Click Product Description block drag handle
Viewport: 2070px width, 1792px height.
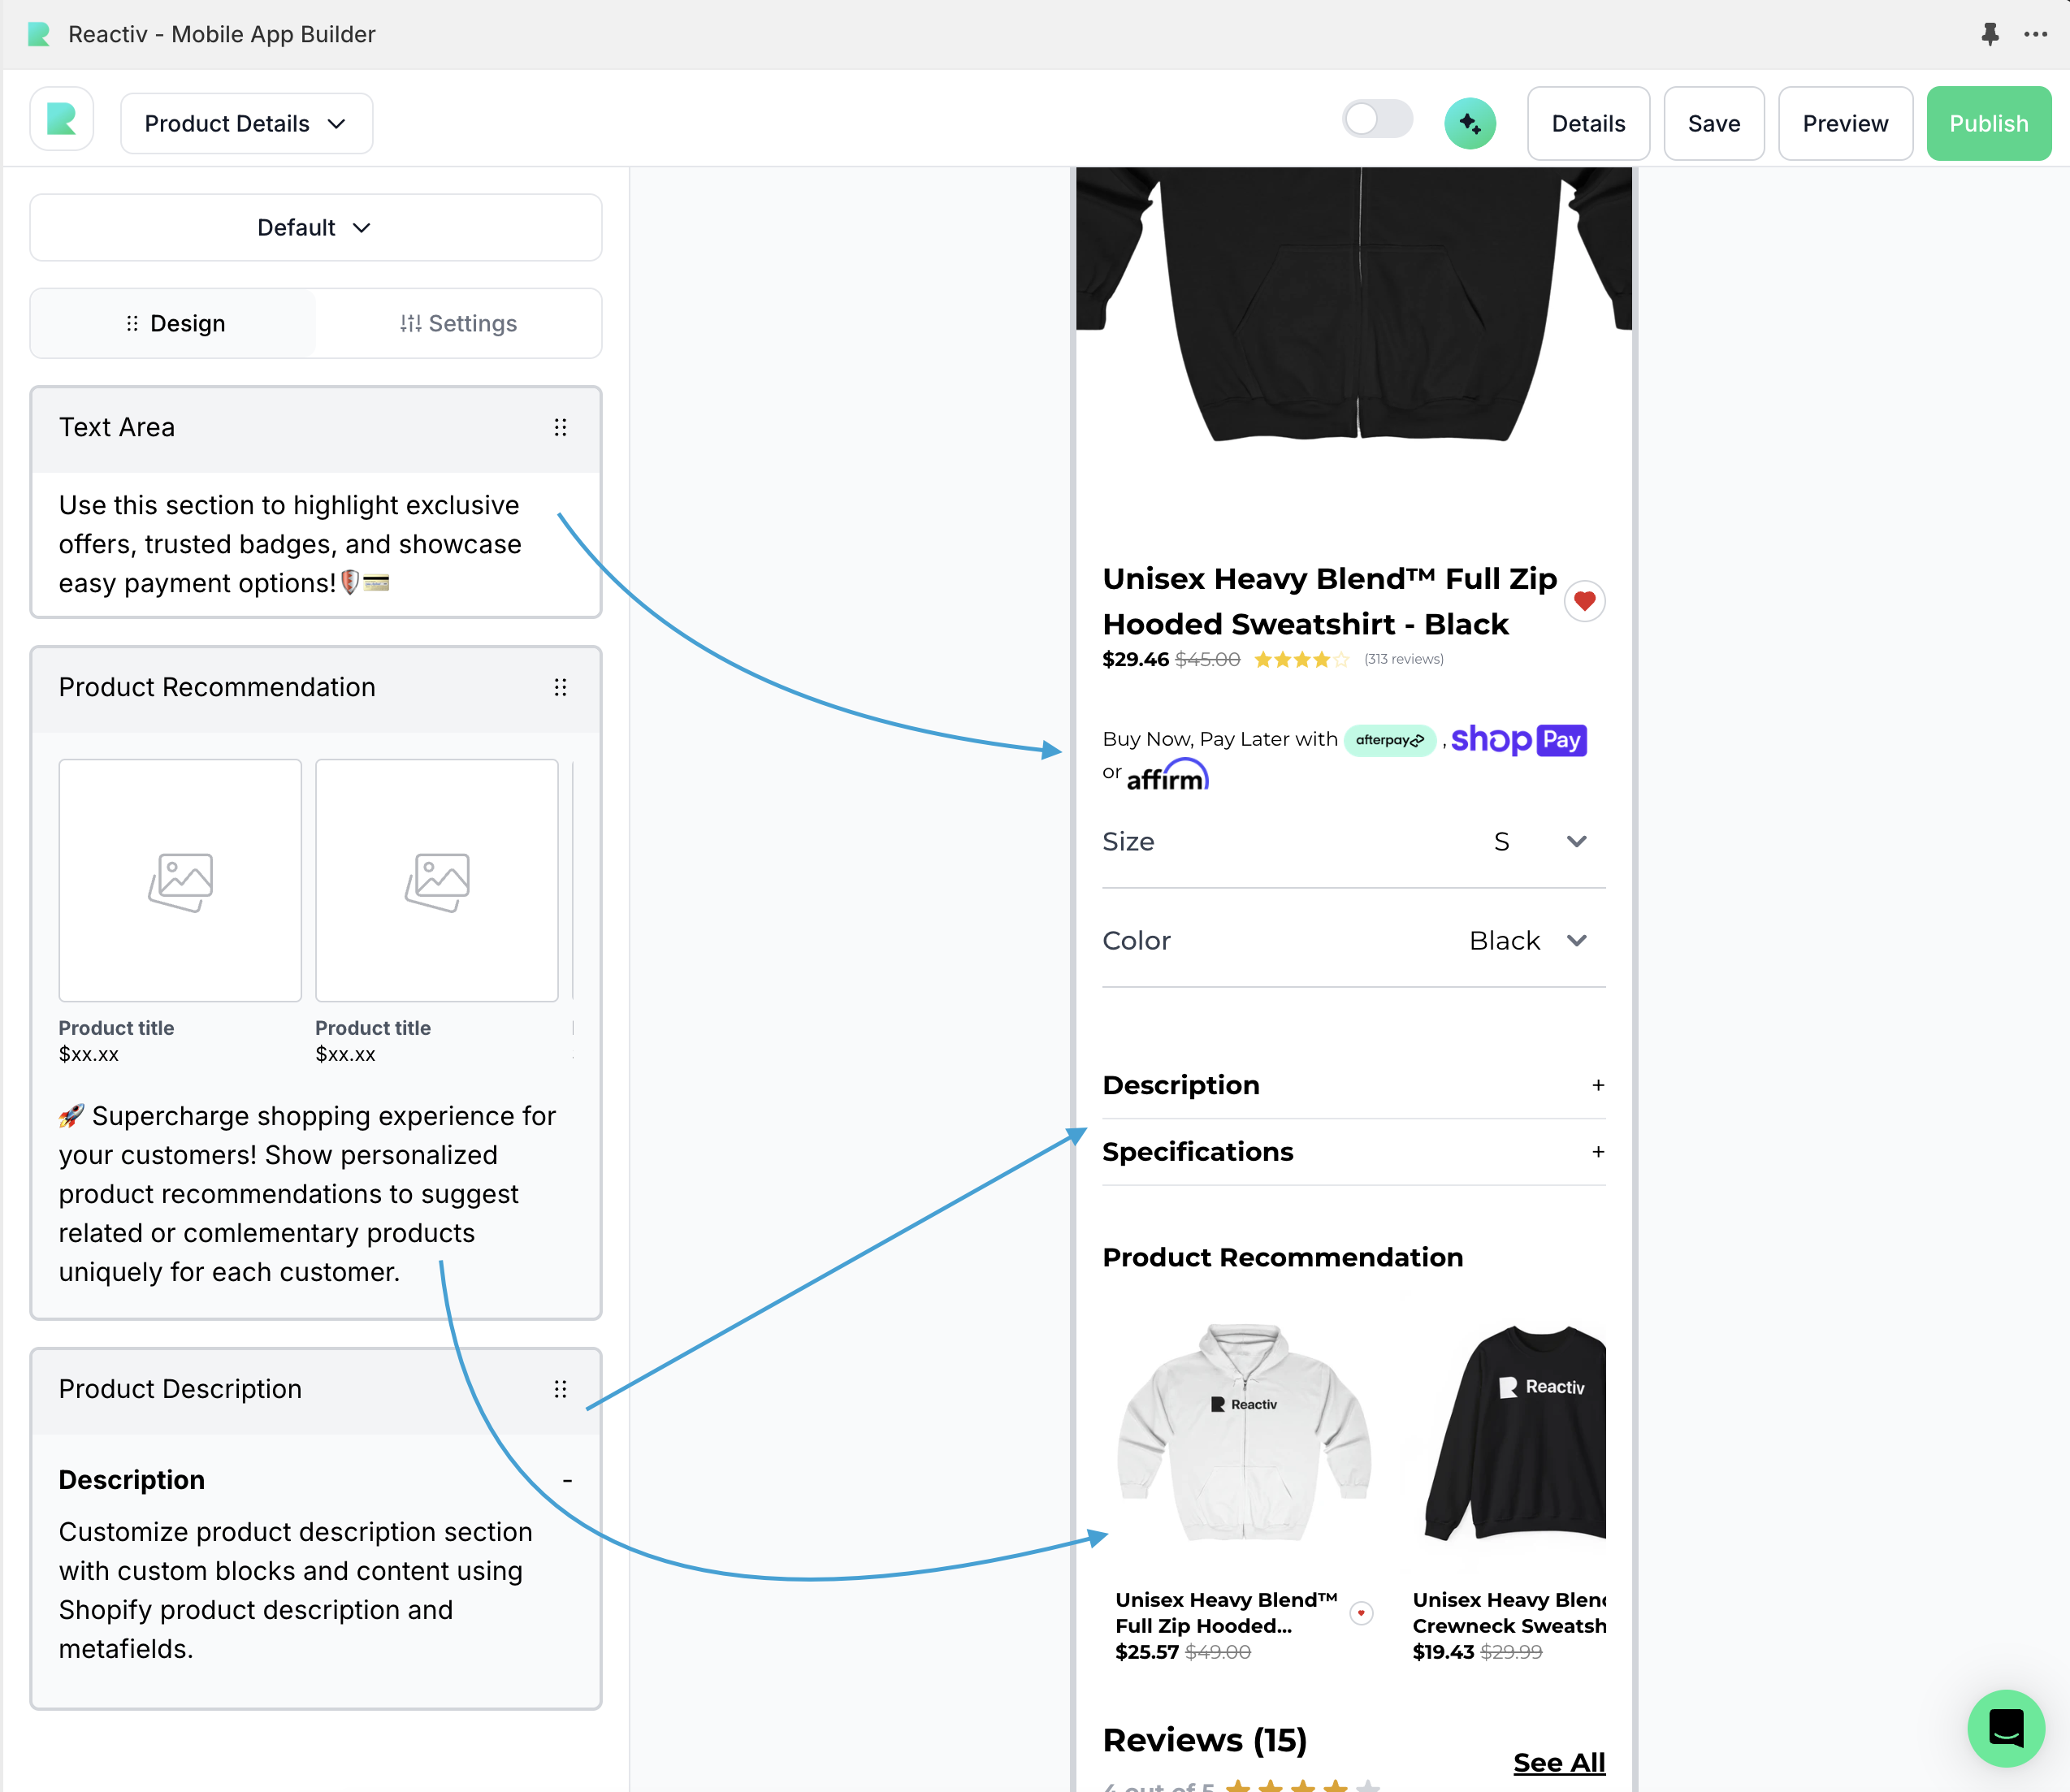tap(560, 1389)
